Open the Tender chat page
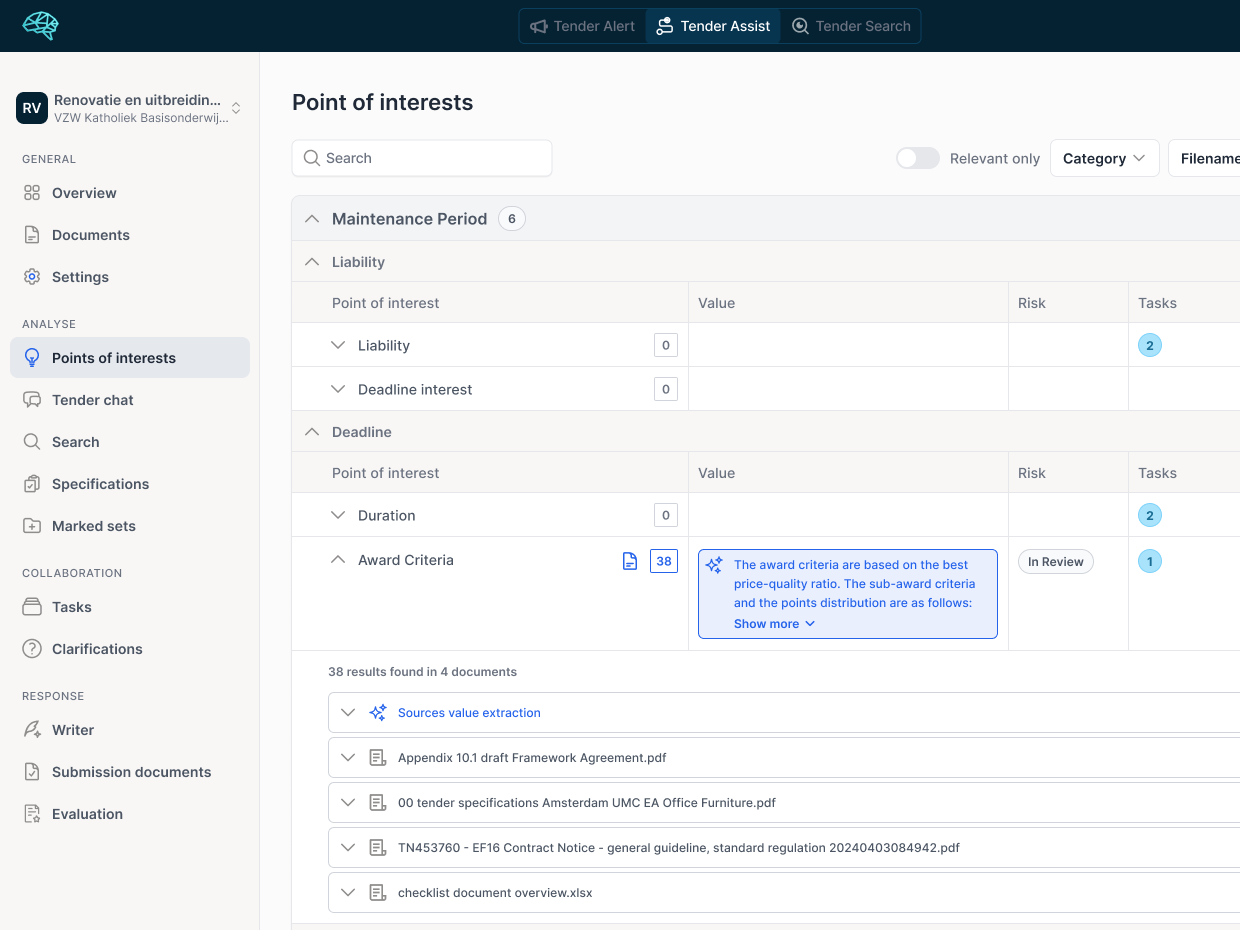This screenshot has width=1240, height=930. pyautogui.click(x=92, y=400)
